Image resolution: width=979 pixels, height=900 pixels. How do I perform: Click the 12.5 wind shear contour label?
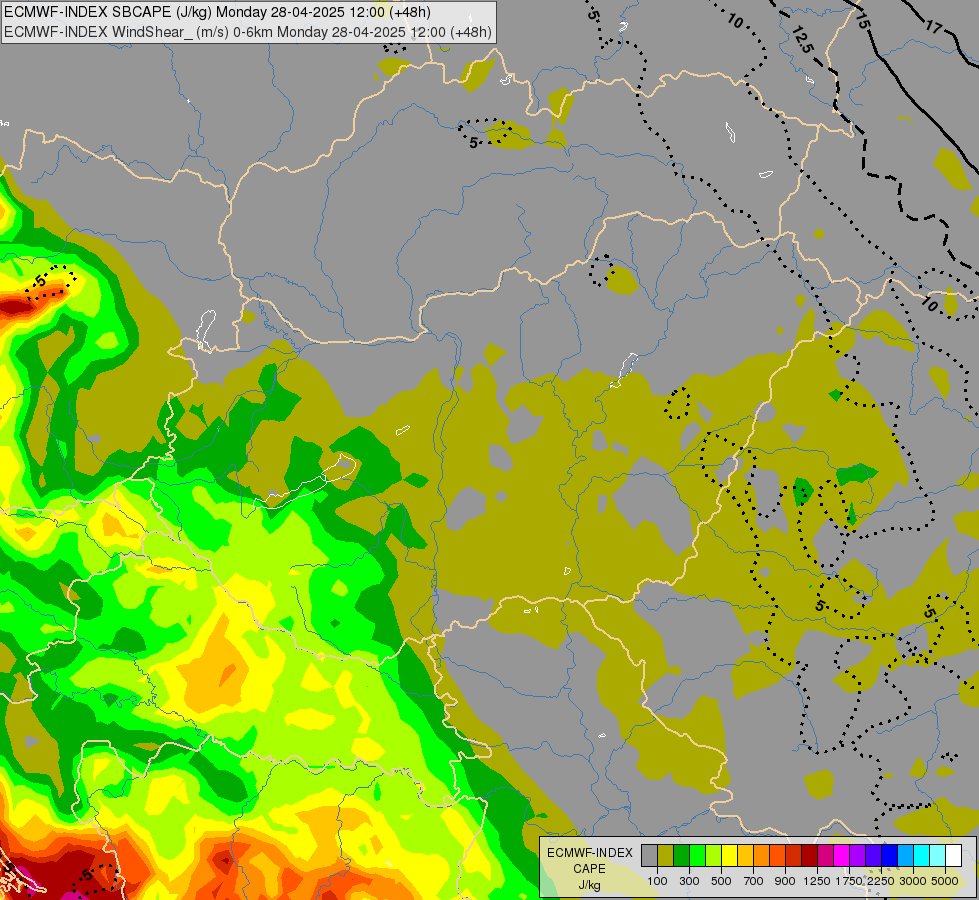pos(803,39)
